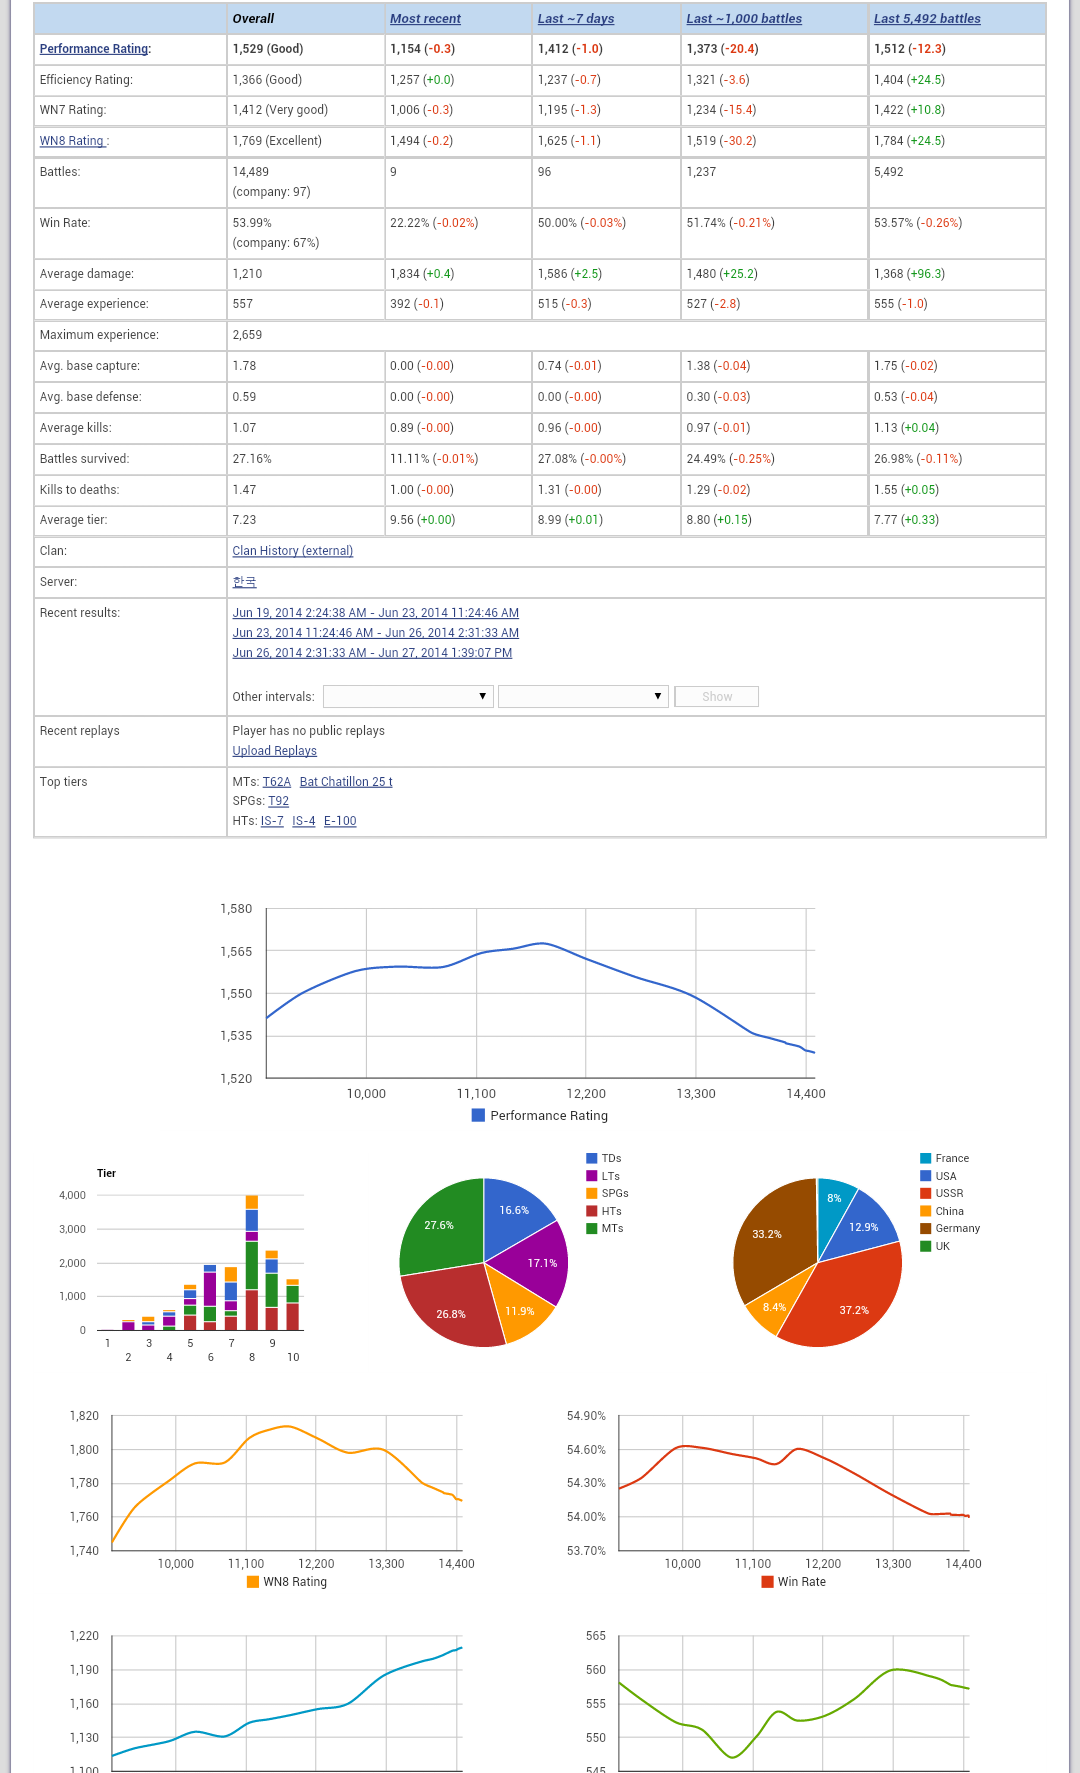
Task: Open Clan History (external) link
Action: (x=292, y=551)
